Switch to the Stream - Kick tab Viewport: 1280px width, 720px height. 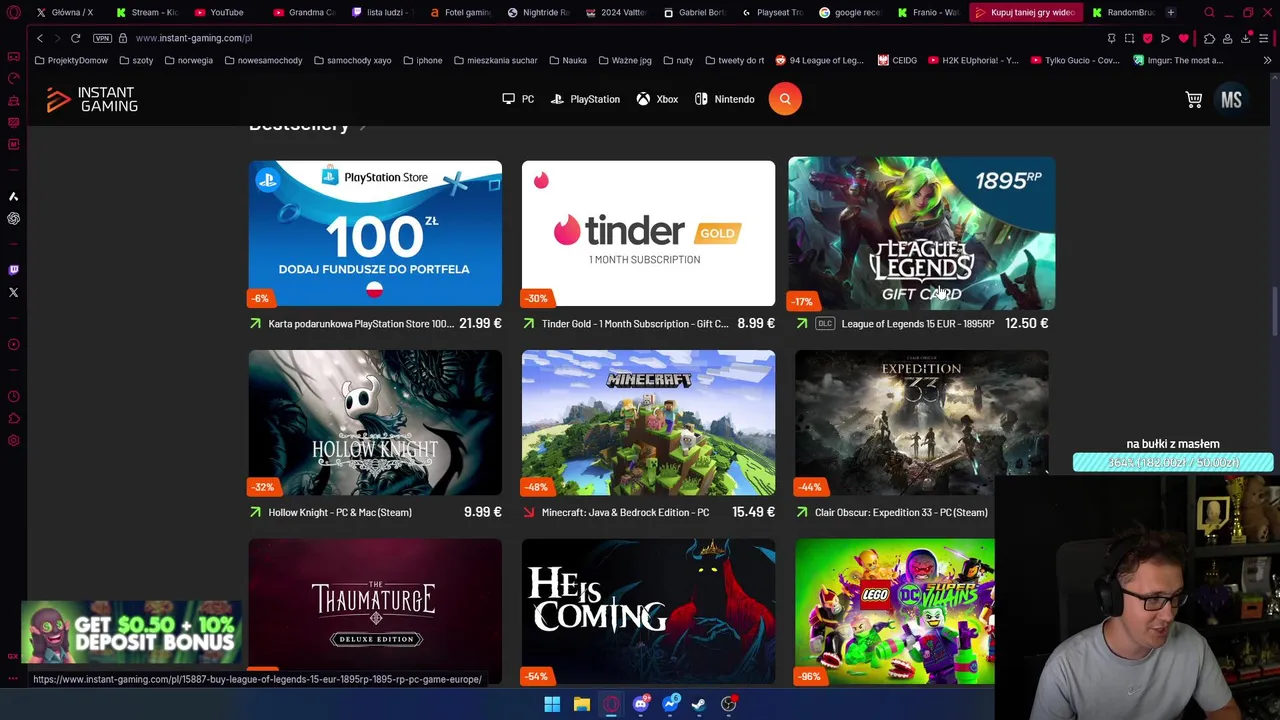pyautogui.click(x=146, y=13)
